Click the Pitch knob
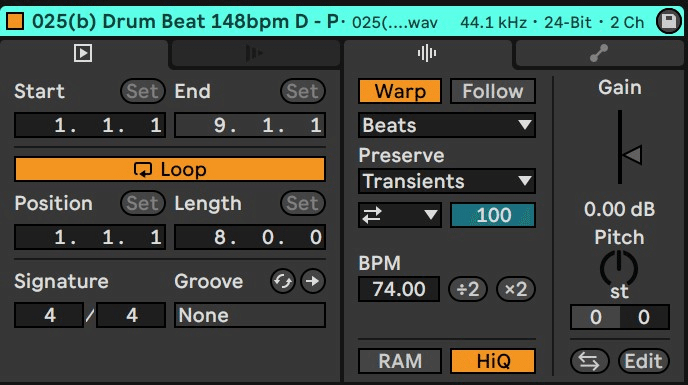The height and width of the screenshot is (385, 688). pos(619,268)
